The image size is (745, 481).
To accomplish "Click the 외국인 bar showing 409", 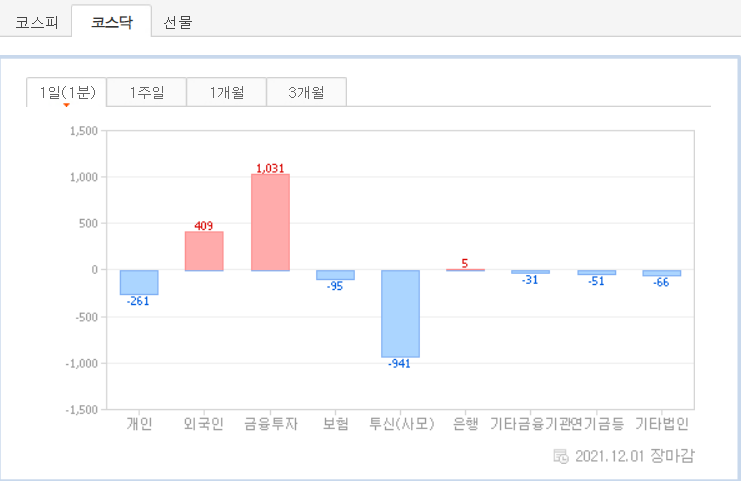I will coord(204,251).
